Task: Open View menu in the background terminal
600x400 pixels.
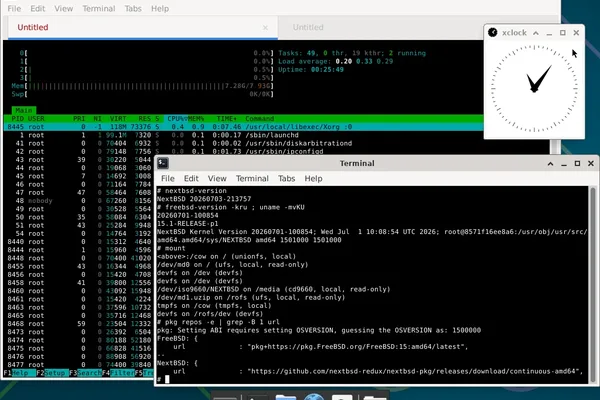Action: [x=64, y=8]
